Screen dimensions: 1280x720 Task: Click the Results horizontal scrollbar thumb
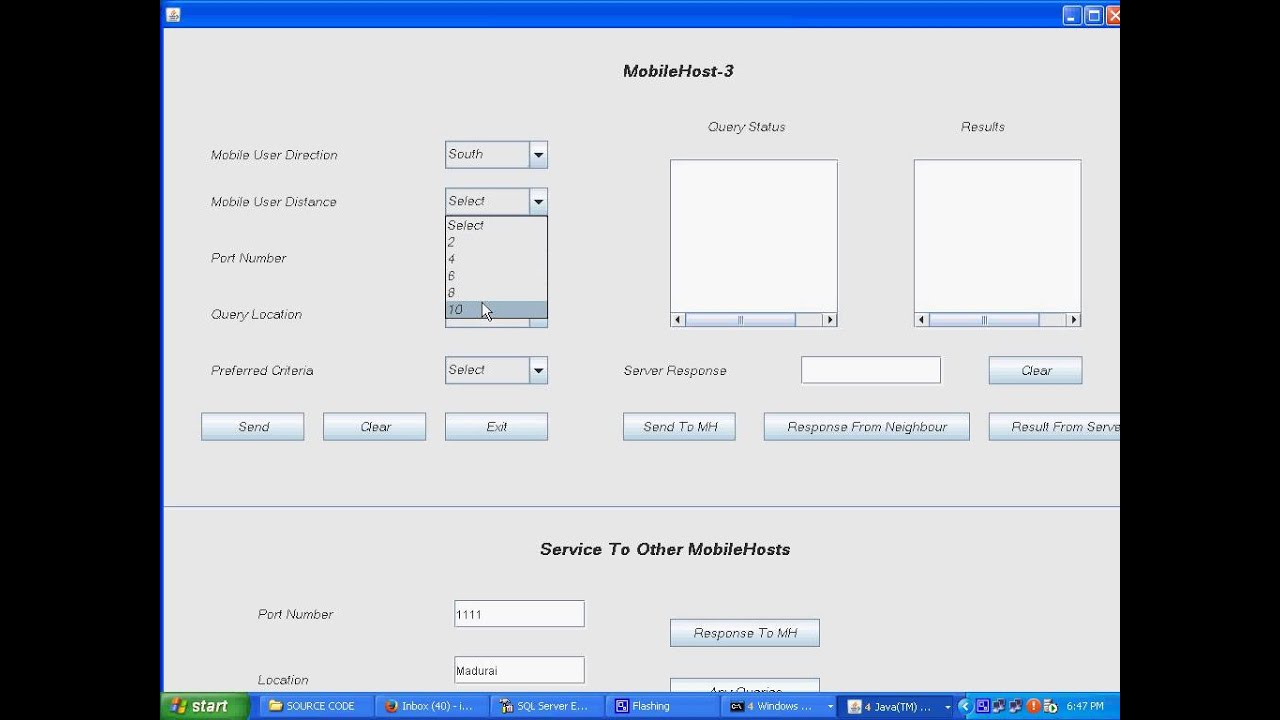984,320
